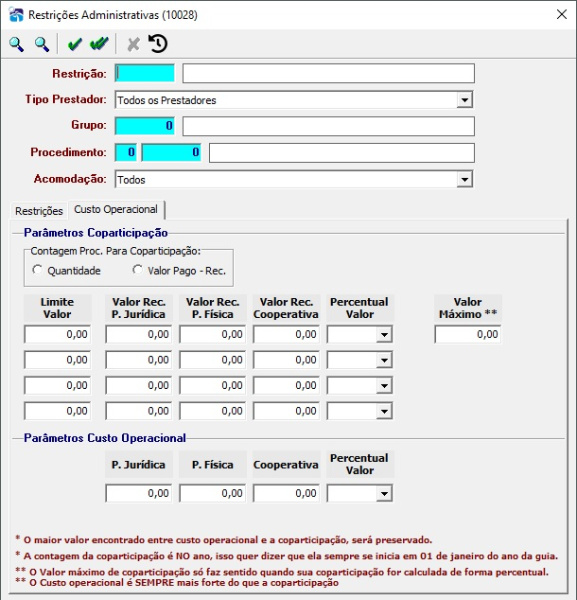
Task: Click the Parâmetros Custo Operacional section heading
Action: pos(105,438)
